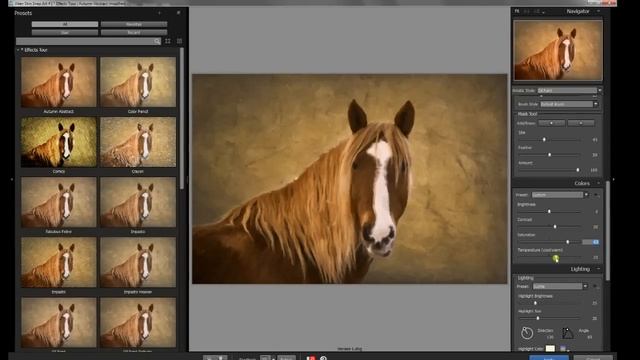Click the pin icon in Presets header
Image resolution: width=640 pixels, height=360 pixels.
tap(178, 13)
